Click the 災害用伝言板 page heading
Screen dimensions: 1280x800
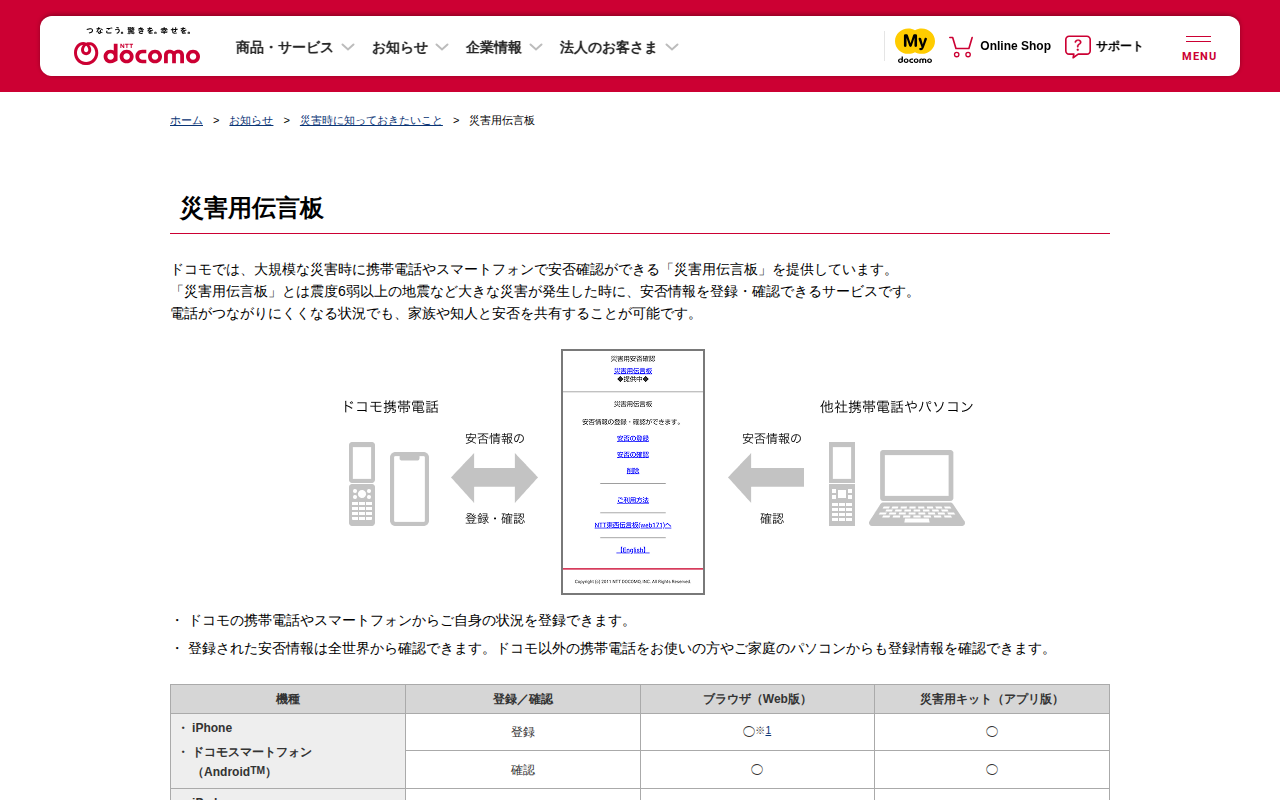coord(252,208)
